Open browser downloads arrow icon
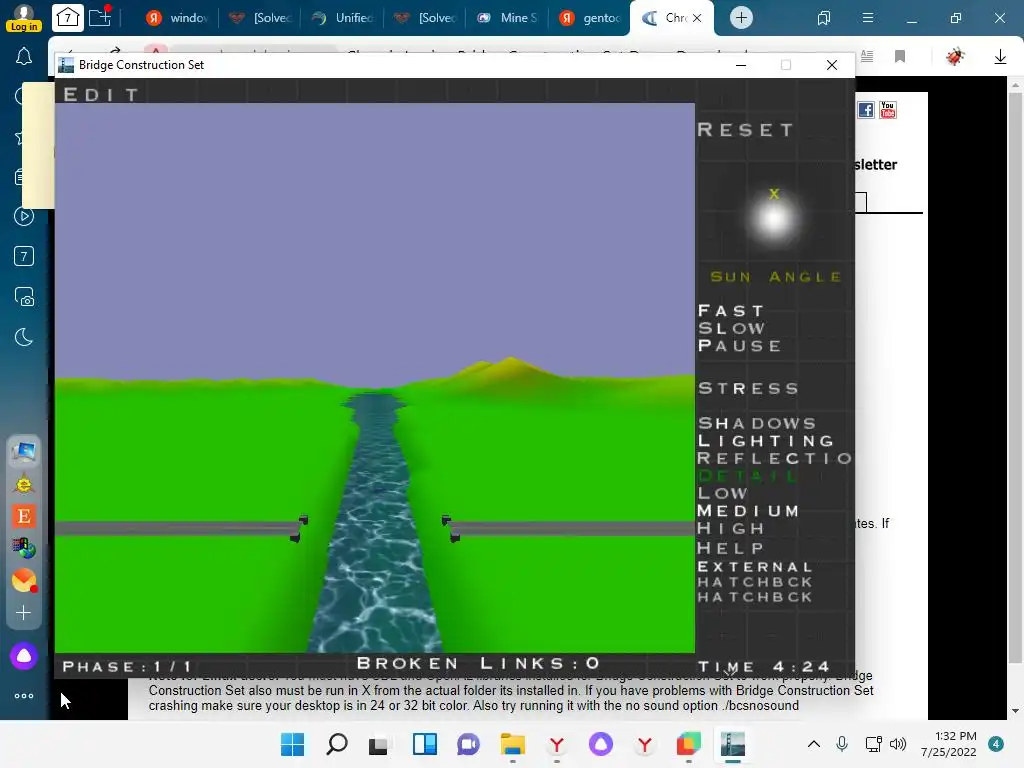The height and width of the screenshot is (768, 1024). pyautogui.click(x=1000, y=57)
